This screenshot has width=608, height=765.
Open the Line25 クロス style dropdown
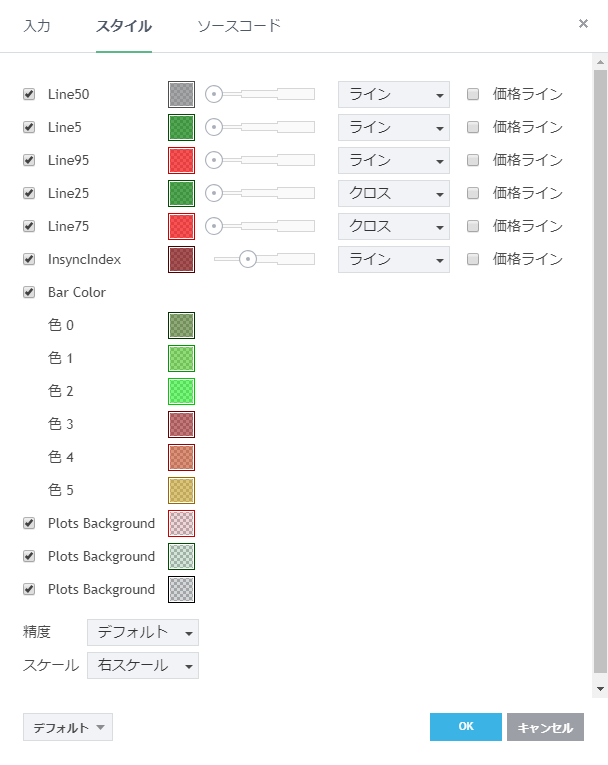[x=394, y=193]
